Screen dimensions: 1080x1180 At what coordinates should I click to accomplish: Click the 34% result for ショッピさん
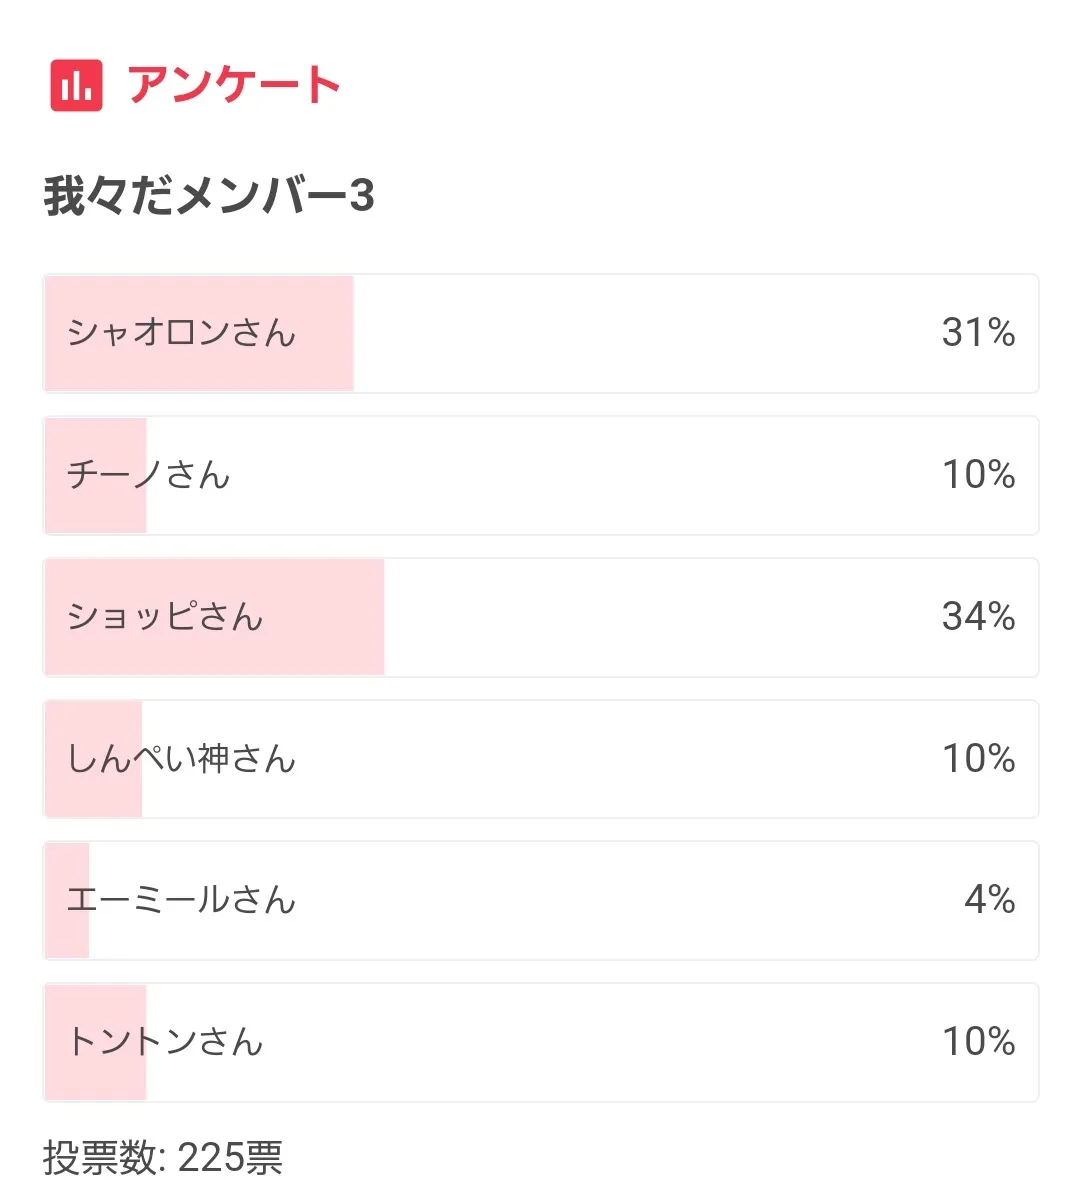[978, 617]
